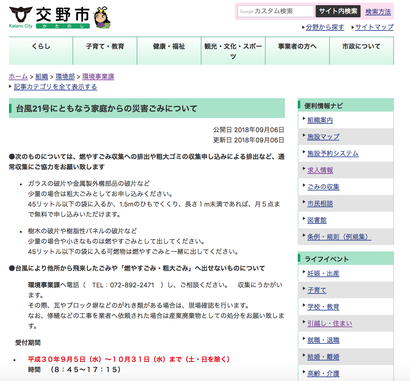Open 施設予約システム sidebar link

[333, 153]
